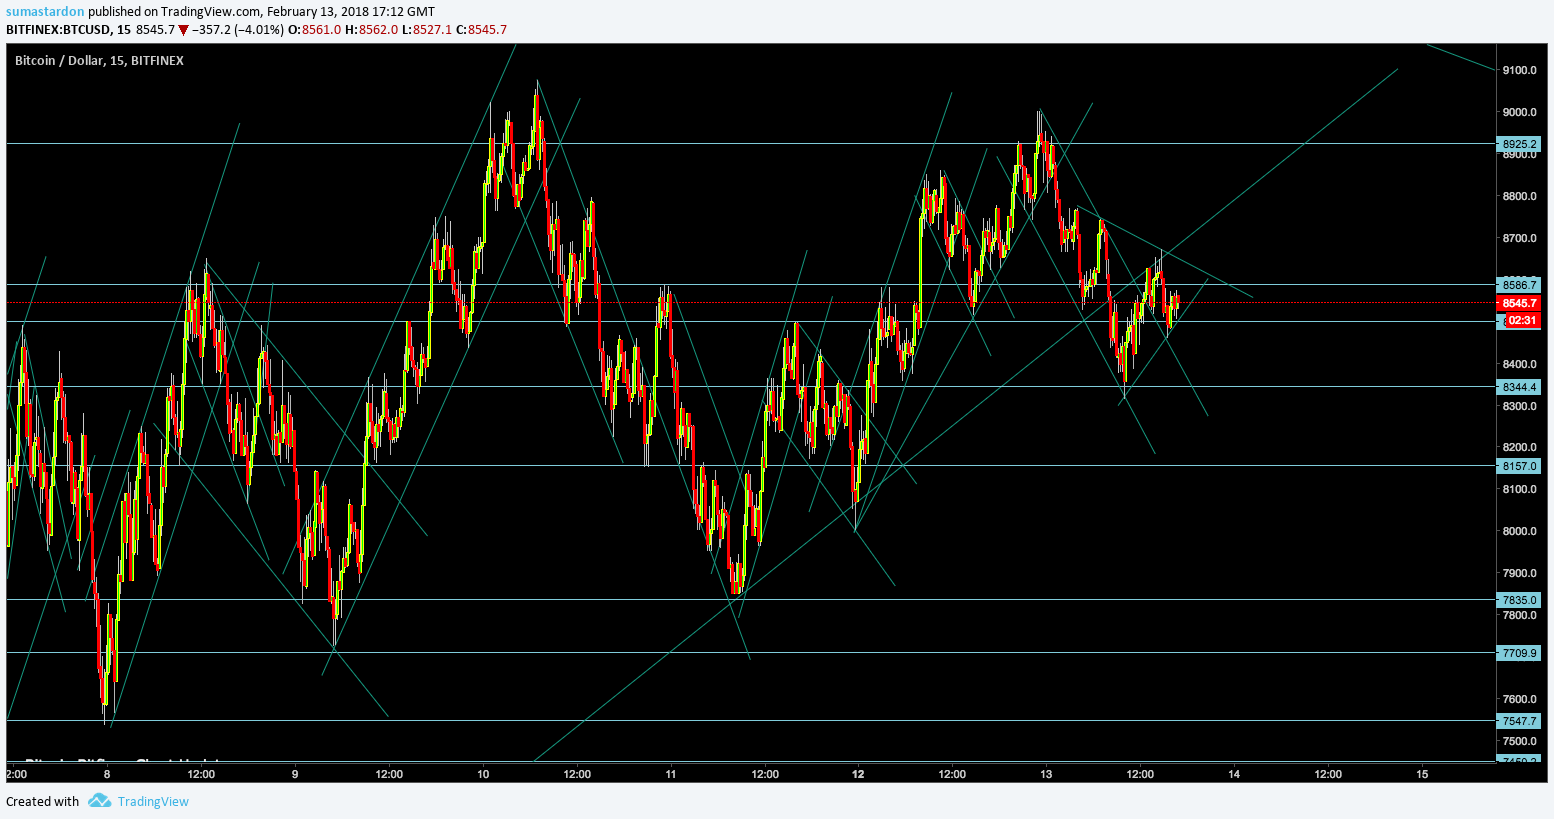The image size is (1554, 819).
Task: Click date label 10 on time axis
Action: 483,774
